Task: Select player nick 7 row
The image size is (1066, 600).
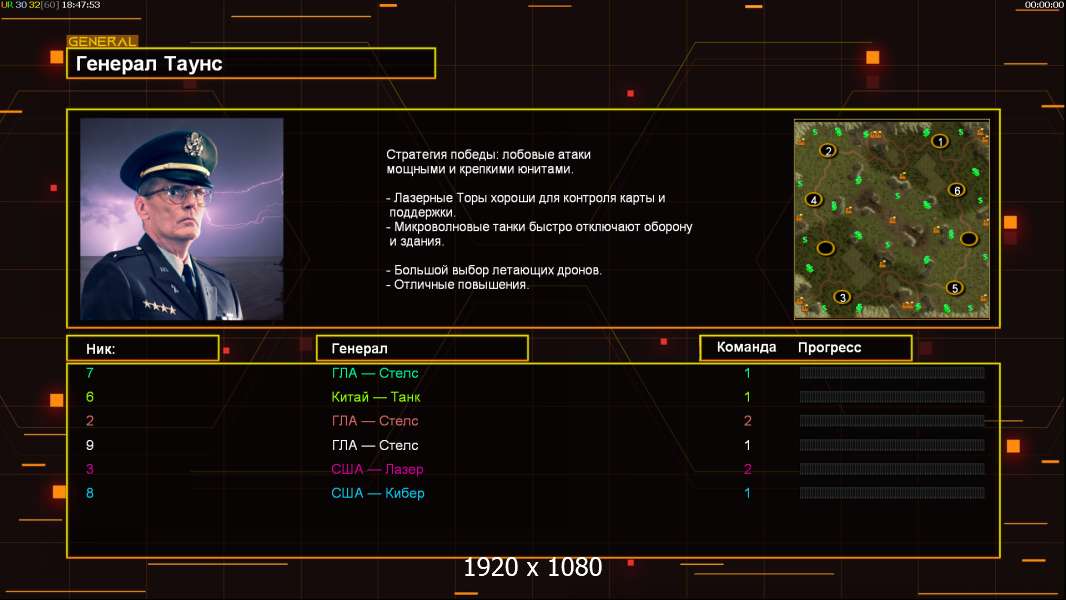Action: (x=533, y=373)
